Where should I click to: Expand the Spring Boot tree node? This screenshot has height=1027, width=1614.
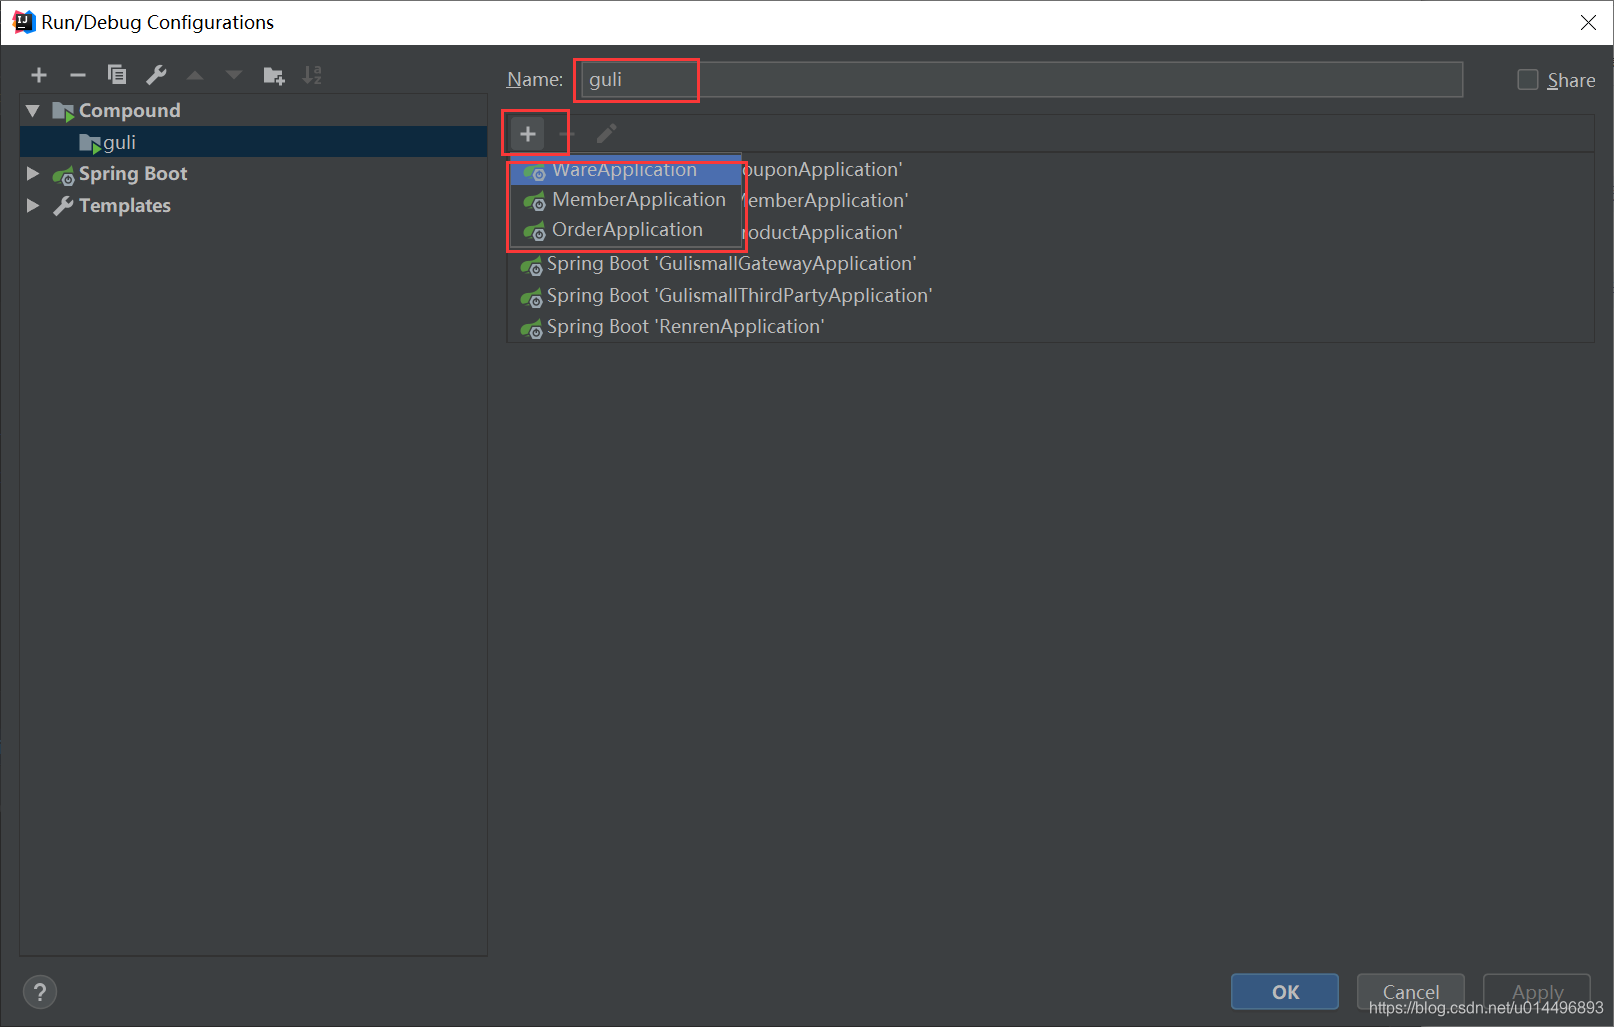[33, 174]
